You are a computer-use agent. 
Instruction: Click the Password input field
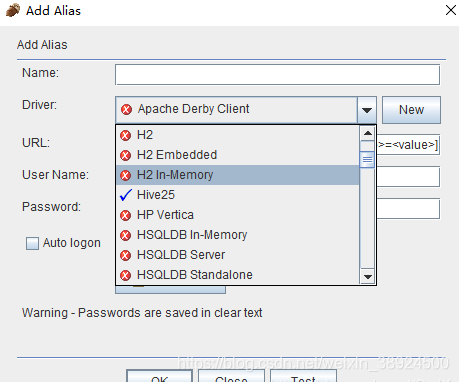408,209
